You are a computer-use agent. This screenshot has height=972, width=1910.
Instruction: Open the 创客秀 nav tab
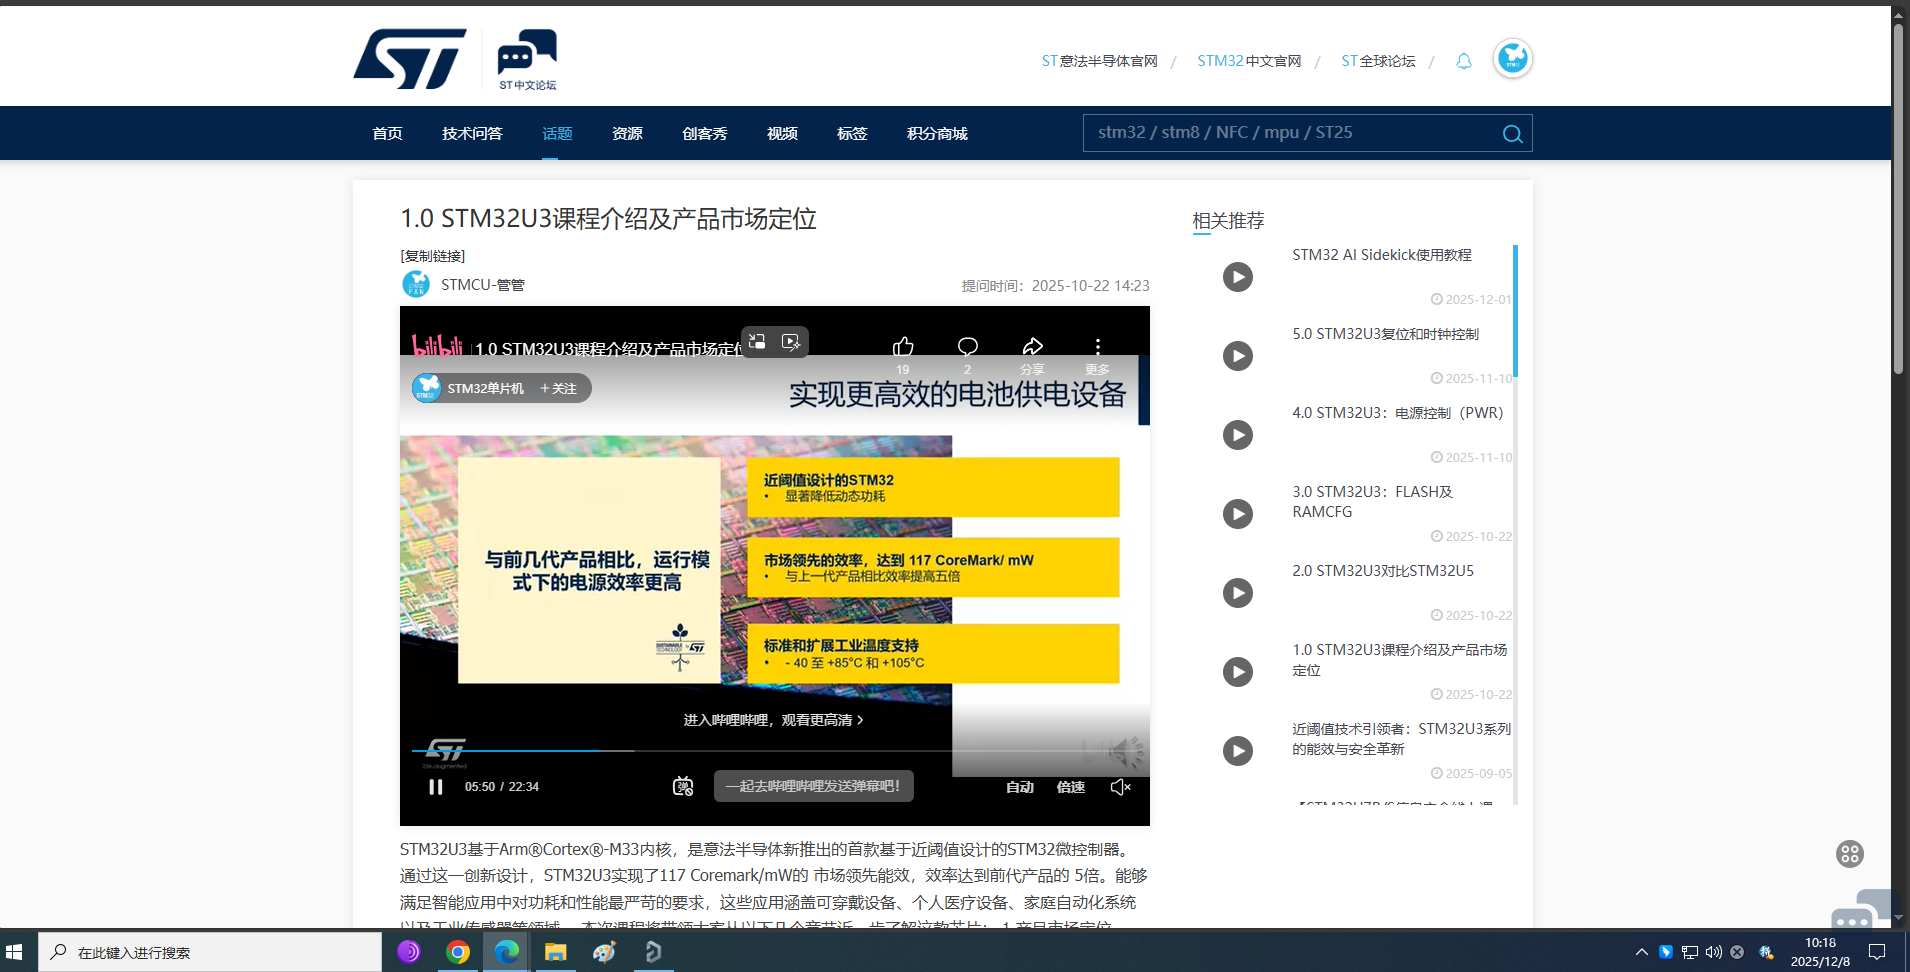(x=705, y=133)
